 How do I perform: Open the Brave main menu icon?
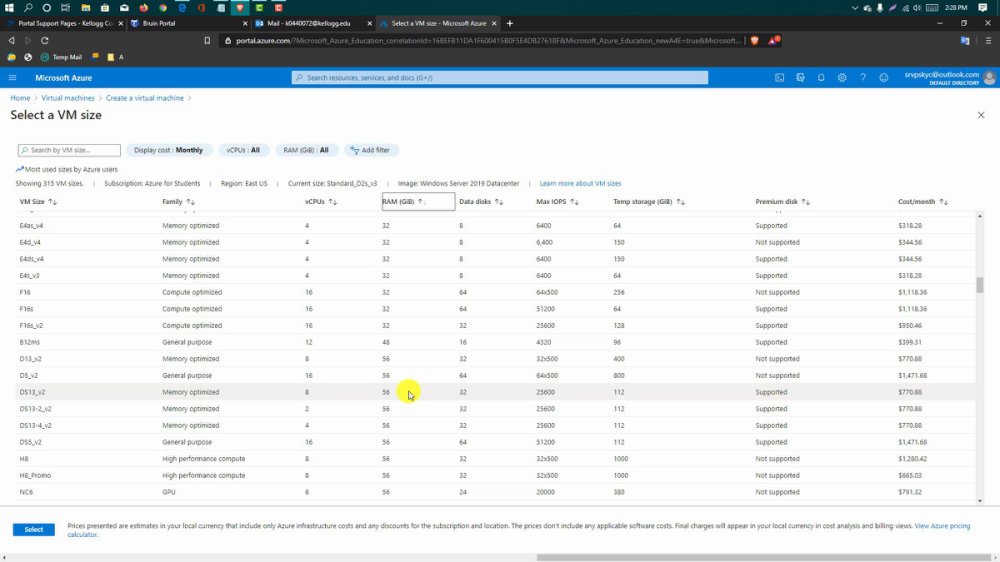988,40
